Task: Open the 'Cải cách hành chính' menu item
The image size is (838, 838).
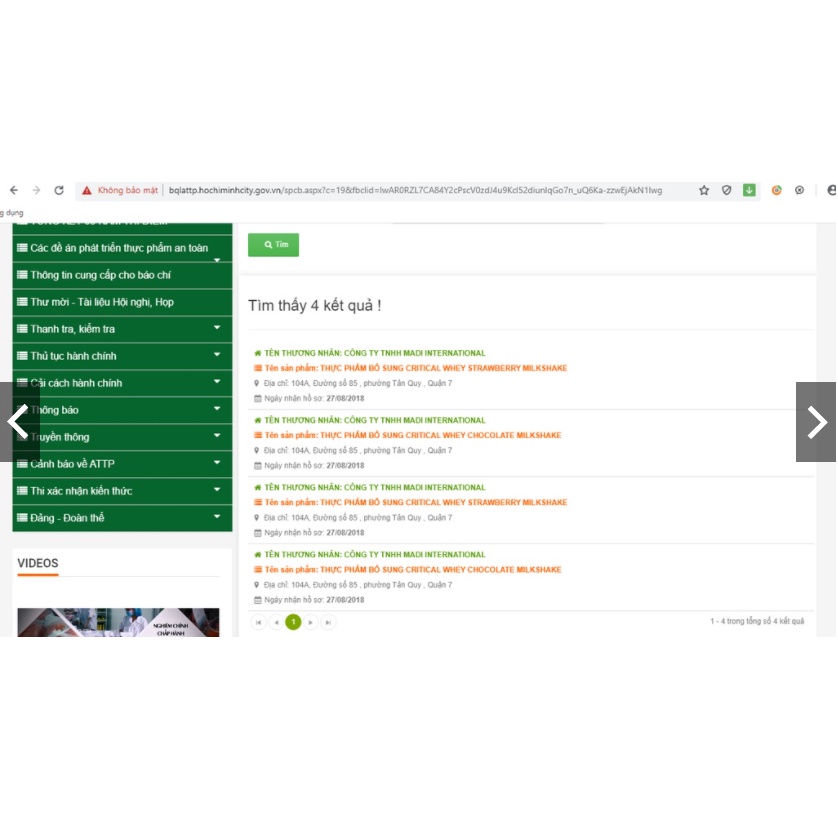Action: 76,383
